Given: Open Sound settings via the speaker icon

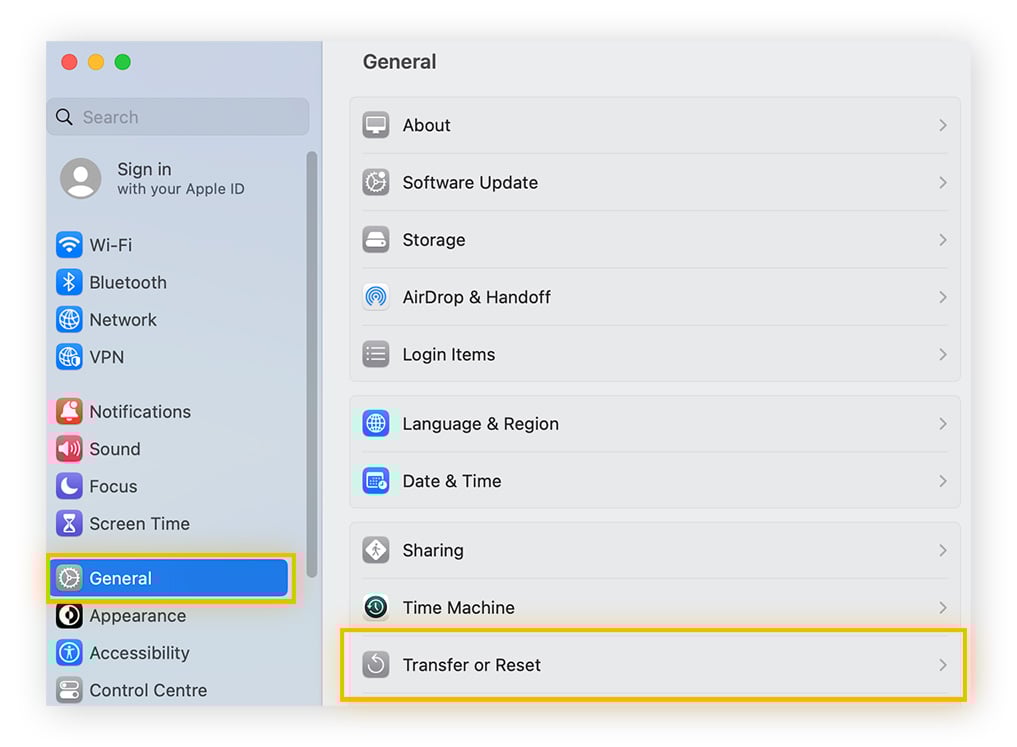Looking at the screenshot, I should tap(68, 449).
